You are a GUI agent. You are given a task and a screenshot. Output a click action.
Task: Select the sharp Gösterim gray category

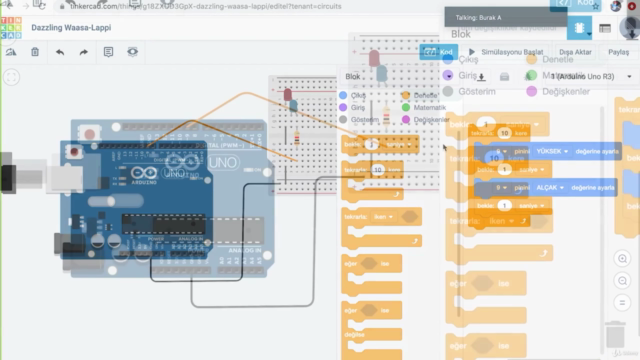click(x=359, y=120)
